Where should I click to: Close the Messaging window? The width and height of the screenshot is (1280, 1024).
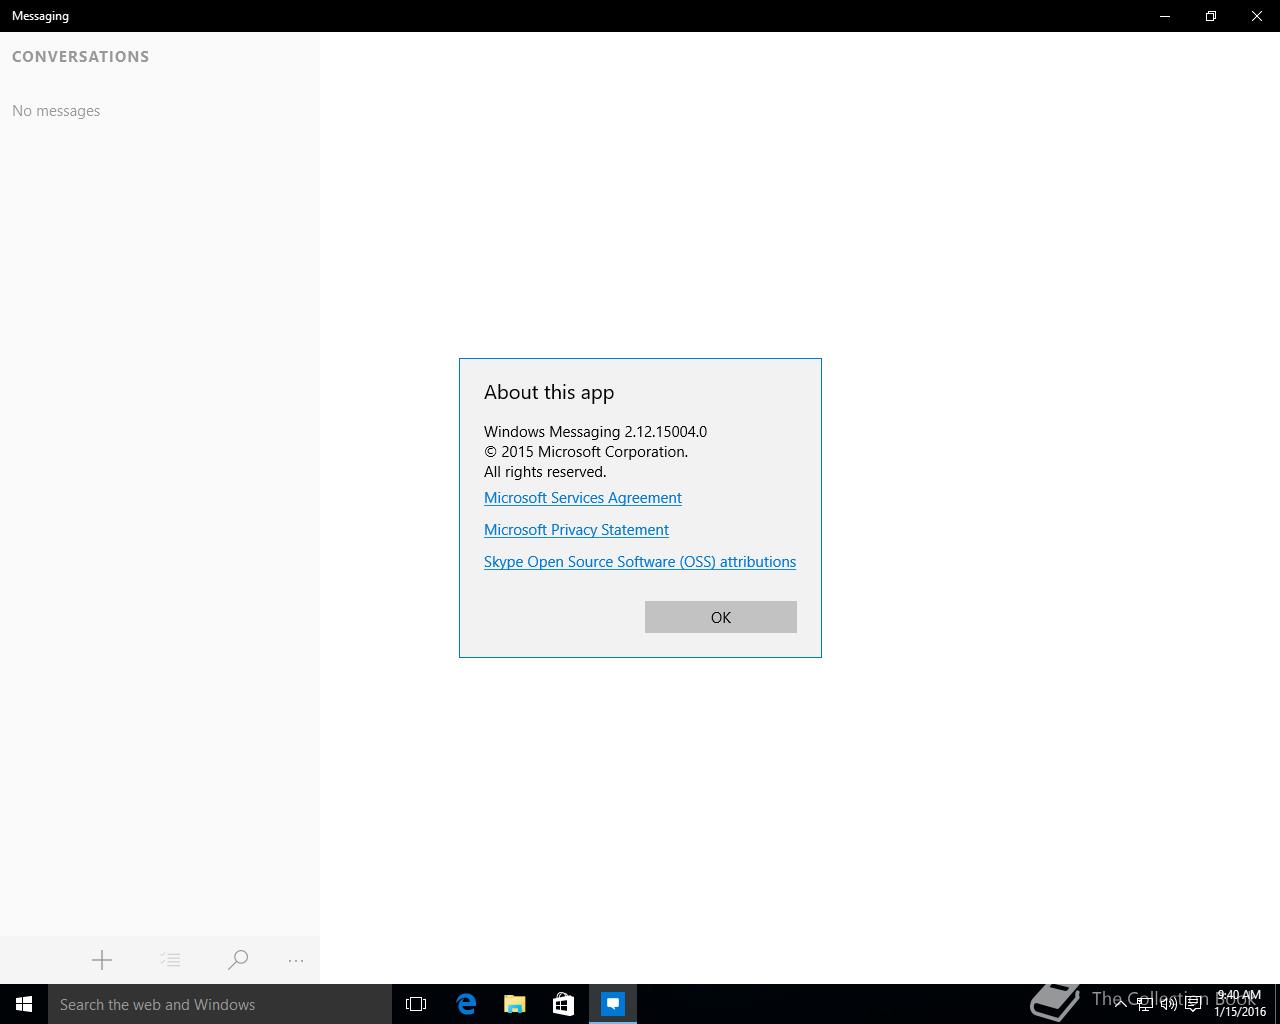tap(1257, 16)
